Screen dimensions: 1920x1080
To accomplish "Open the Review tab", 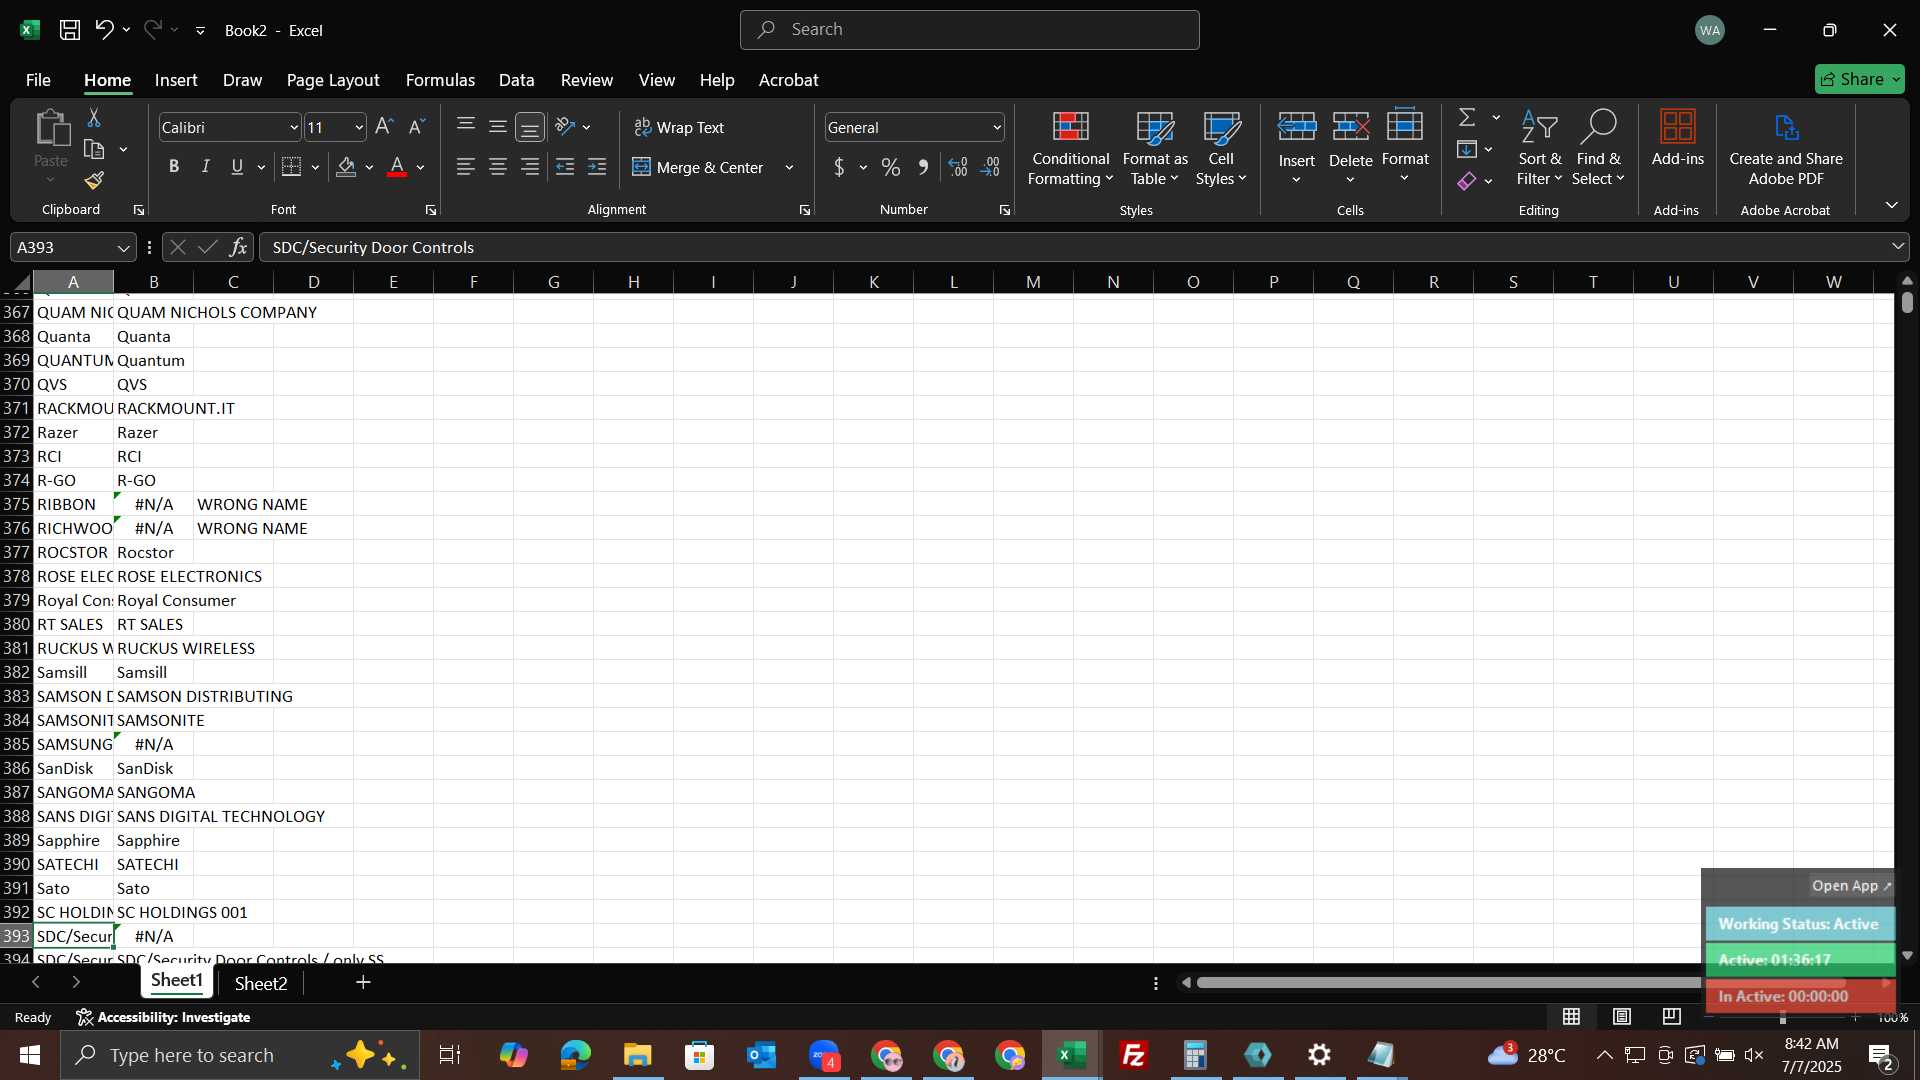I will click(x=586, y=80).
